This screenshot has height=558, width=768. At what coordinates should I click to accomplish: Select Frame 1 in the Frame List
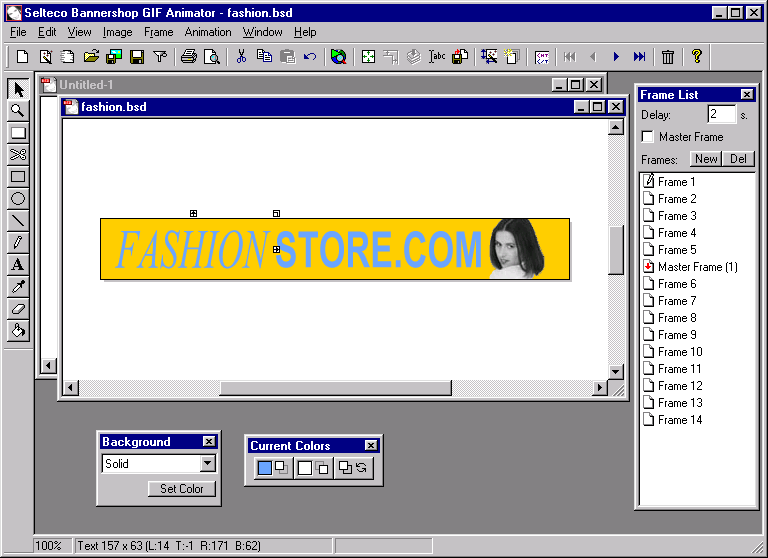(x=676, y=182)
